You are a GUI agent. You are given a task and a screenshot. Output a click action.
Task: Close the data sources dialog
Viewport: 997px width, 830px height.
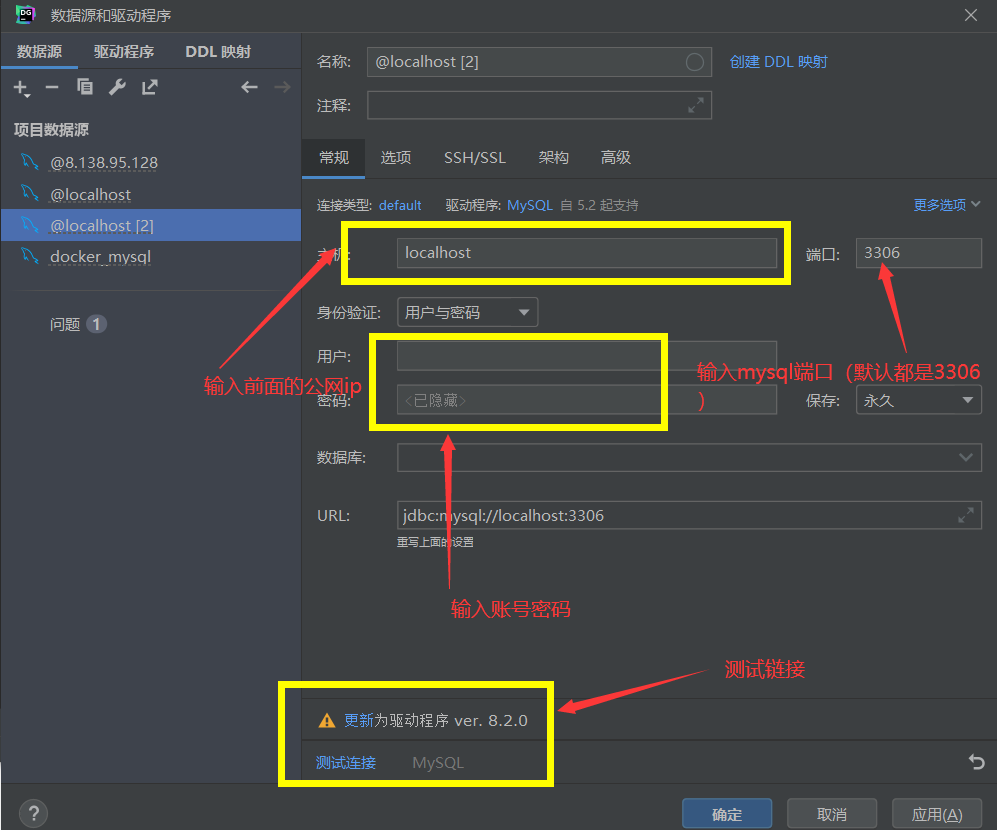coord(970,15)
